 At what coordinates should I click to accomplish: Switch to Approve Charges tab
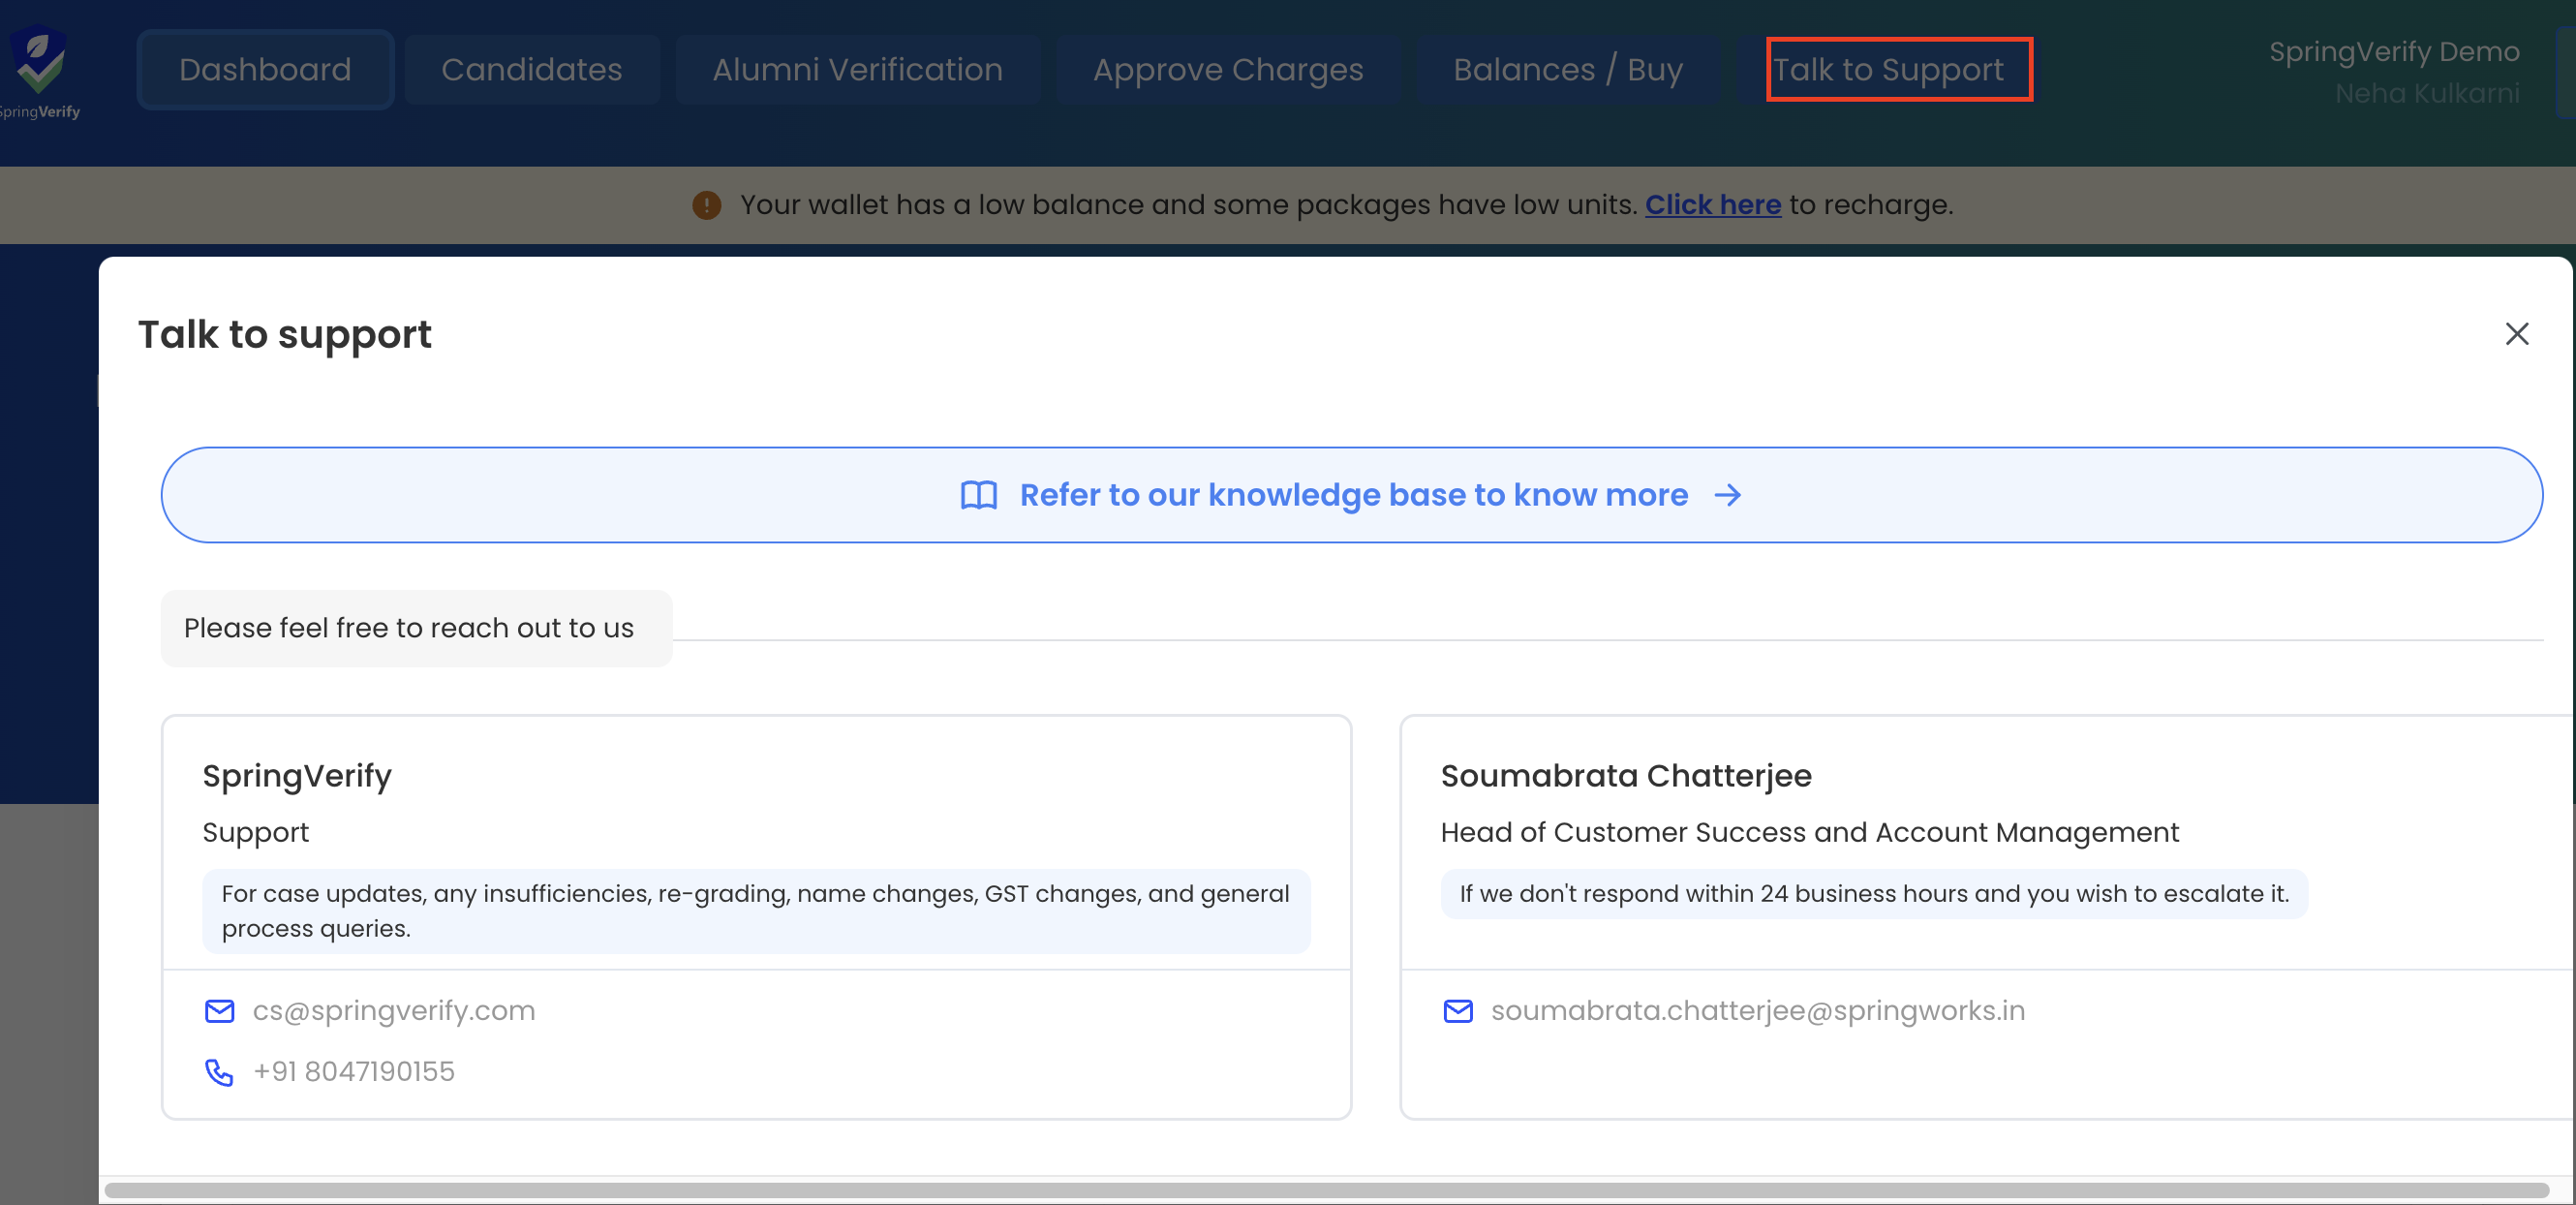pyautogui.click(x=1227, y=69)
